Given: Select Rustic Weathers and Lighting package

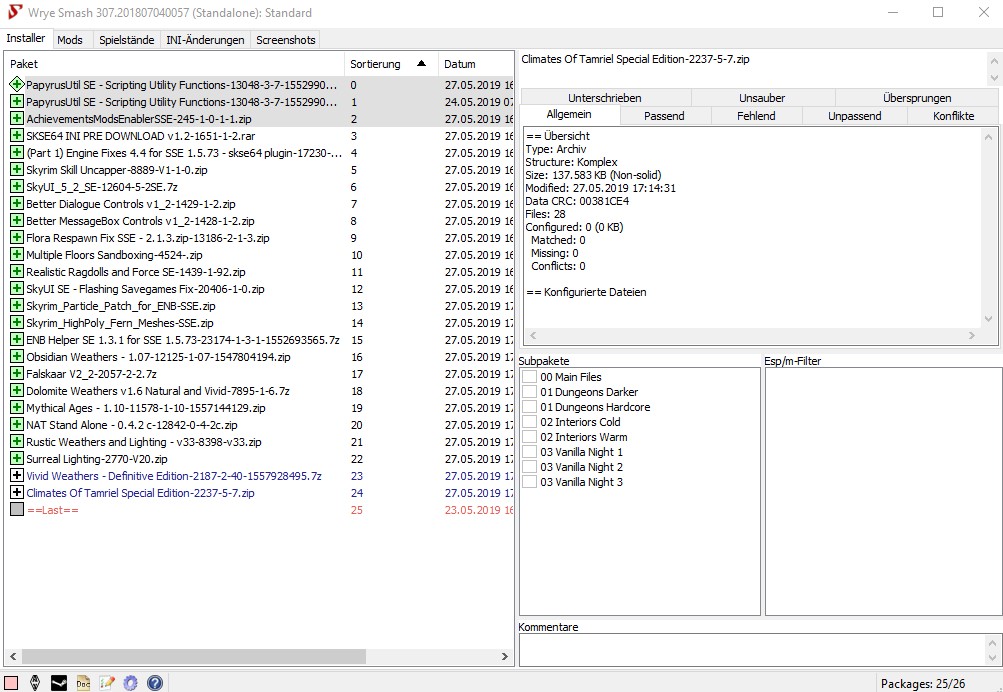Looking at the screenshot, I should pos(259,441).
